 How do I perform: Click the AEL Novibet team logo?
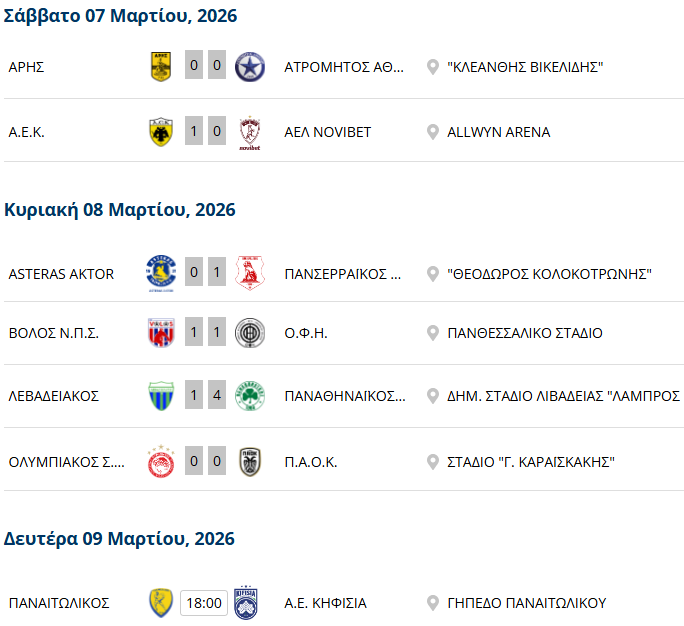[x=249, y=132]
